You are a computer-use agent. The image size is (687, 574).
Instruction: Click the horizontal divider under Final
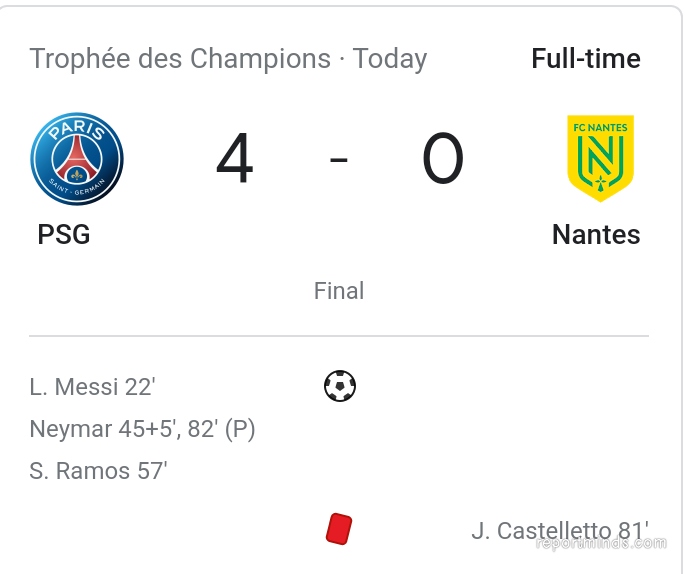tap(339, 336)
